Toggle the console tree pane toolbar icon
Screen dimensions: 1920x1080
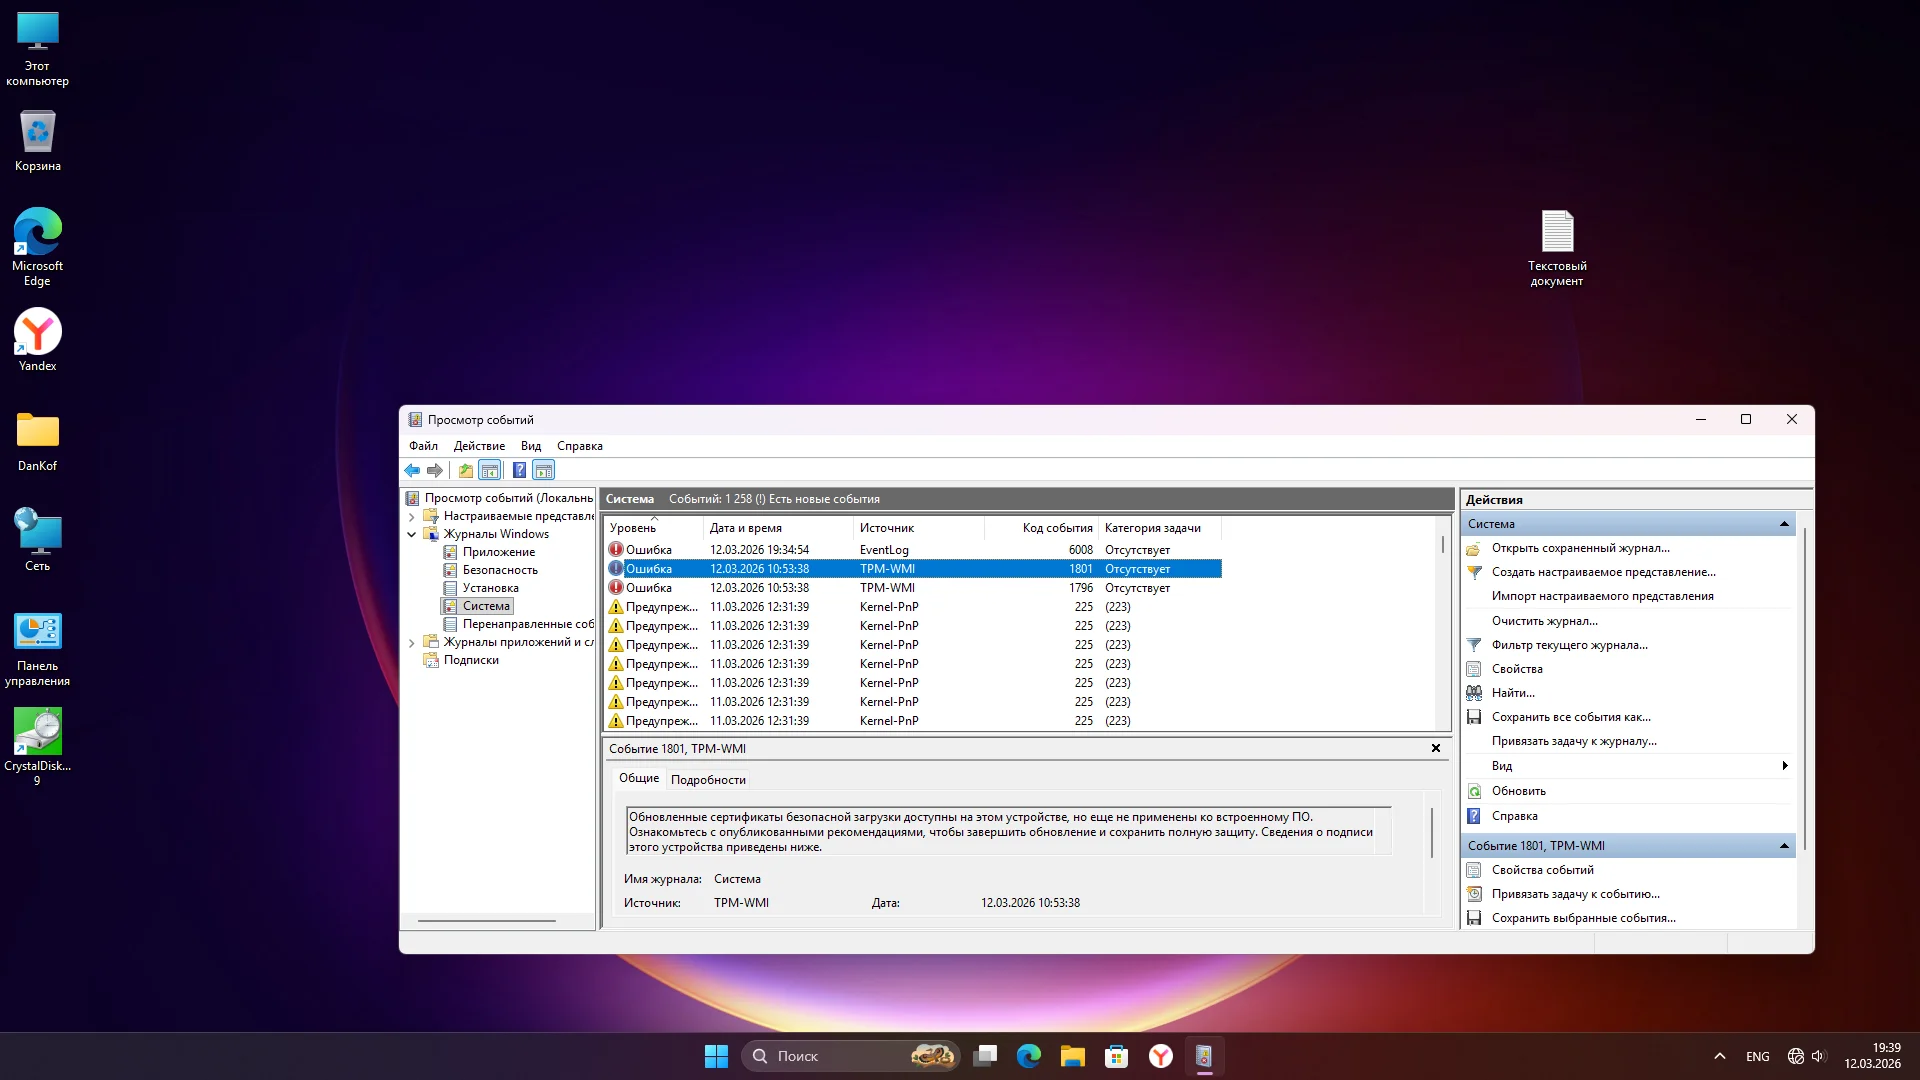click(x=490, y=470)
